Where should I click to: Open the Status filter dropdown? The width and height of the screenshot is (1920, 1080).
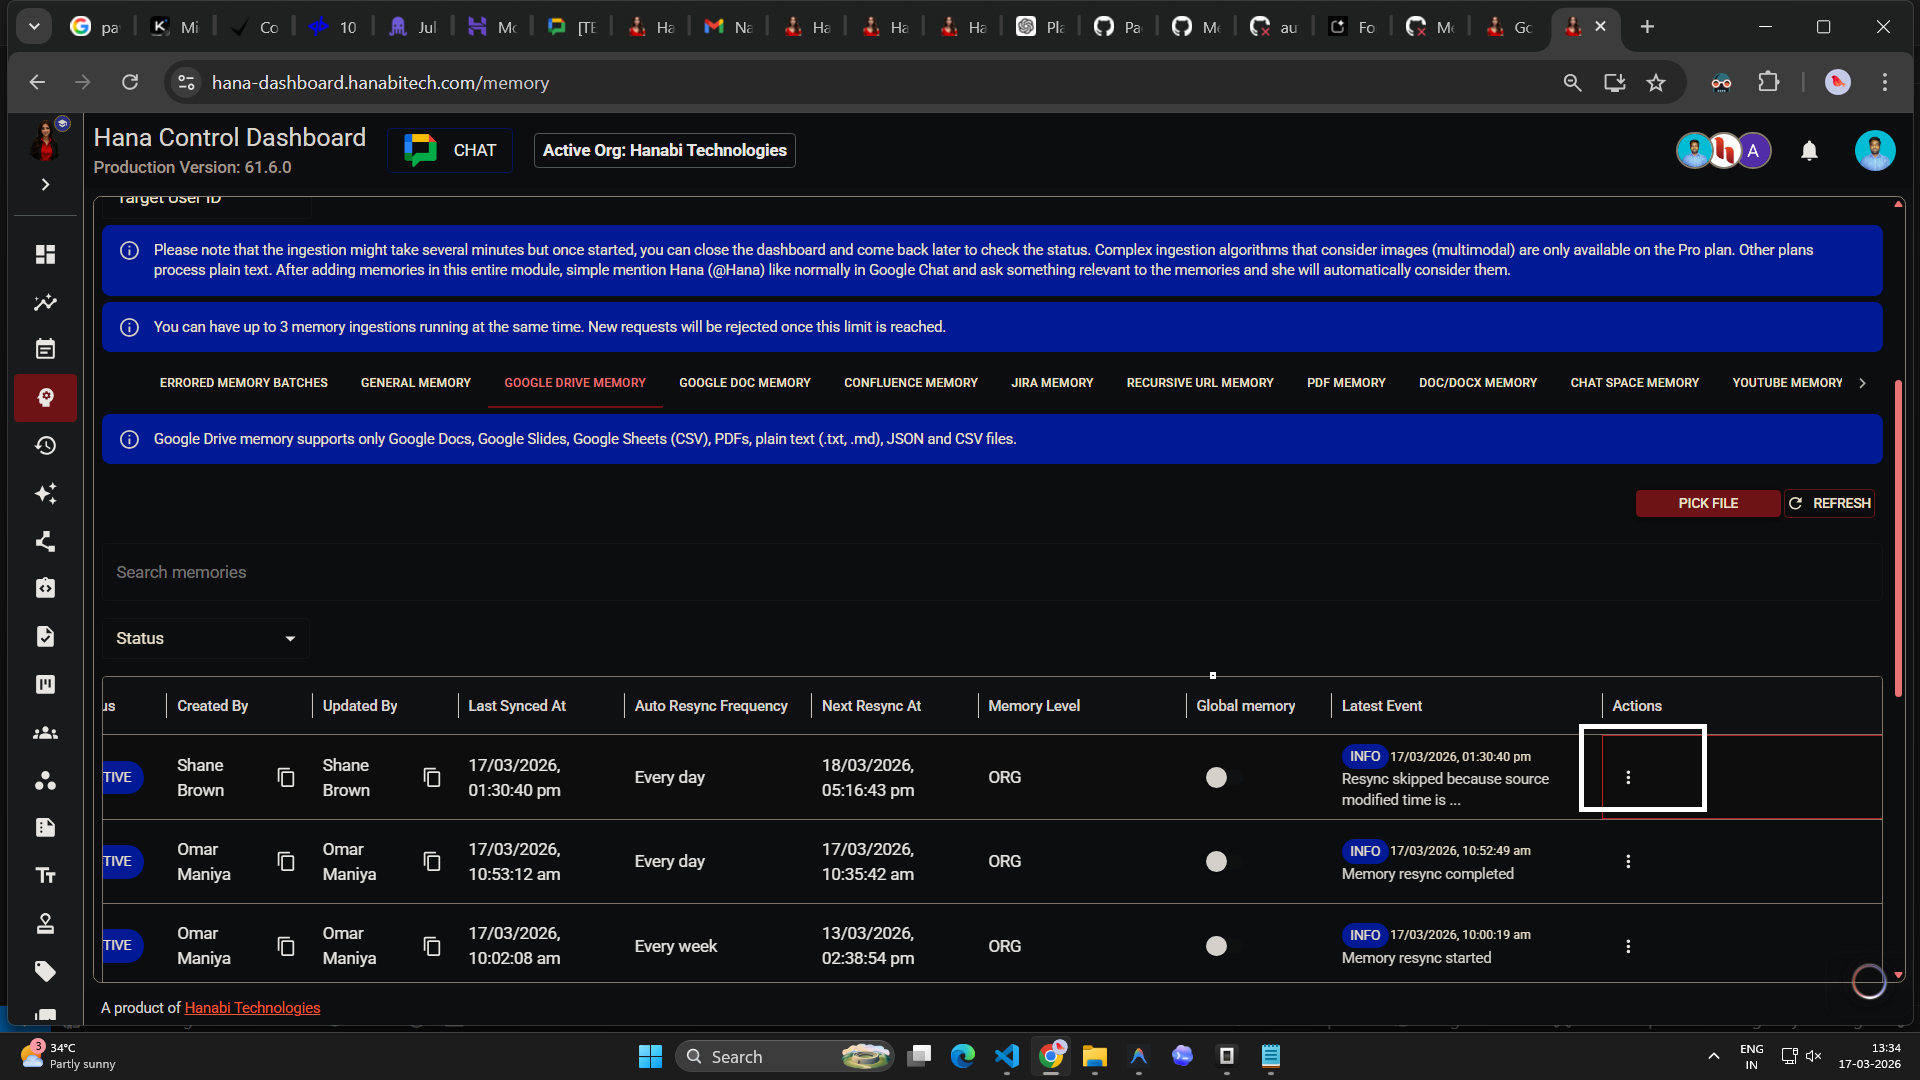click(205, 638)
